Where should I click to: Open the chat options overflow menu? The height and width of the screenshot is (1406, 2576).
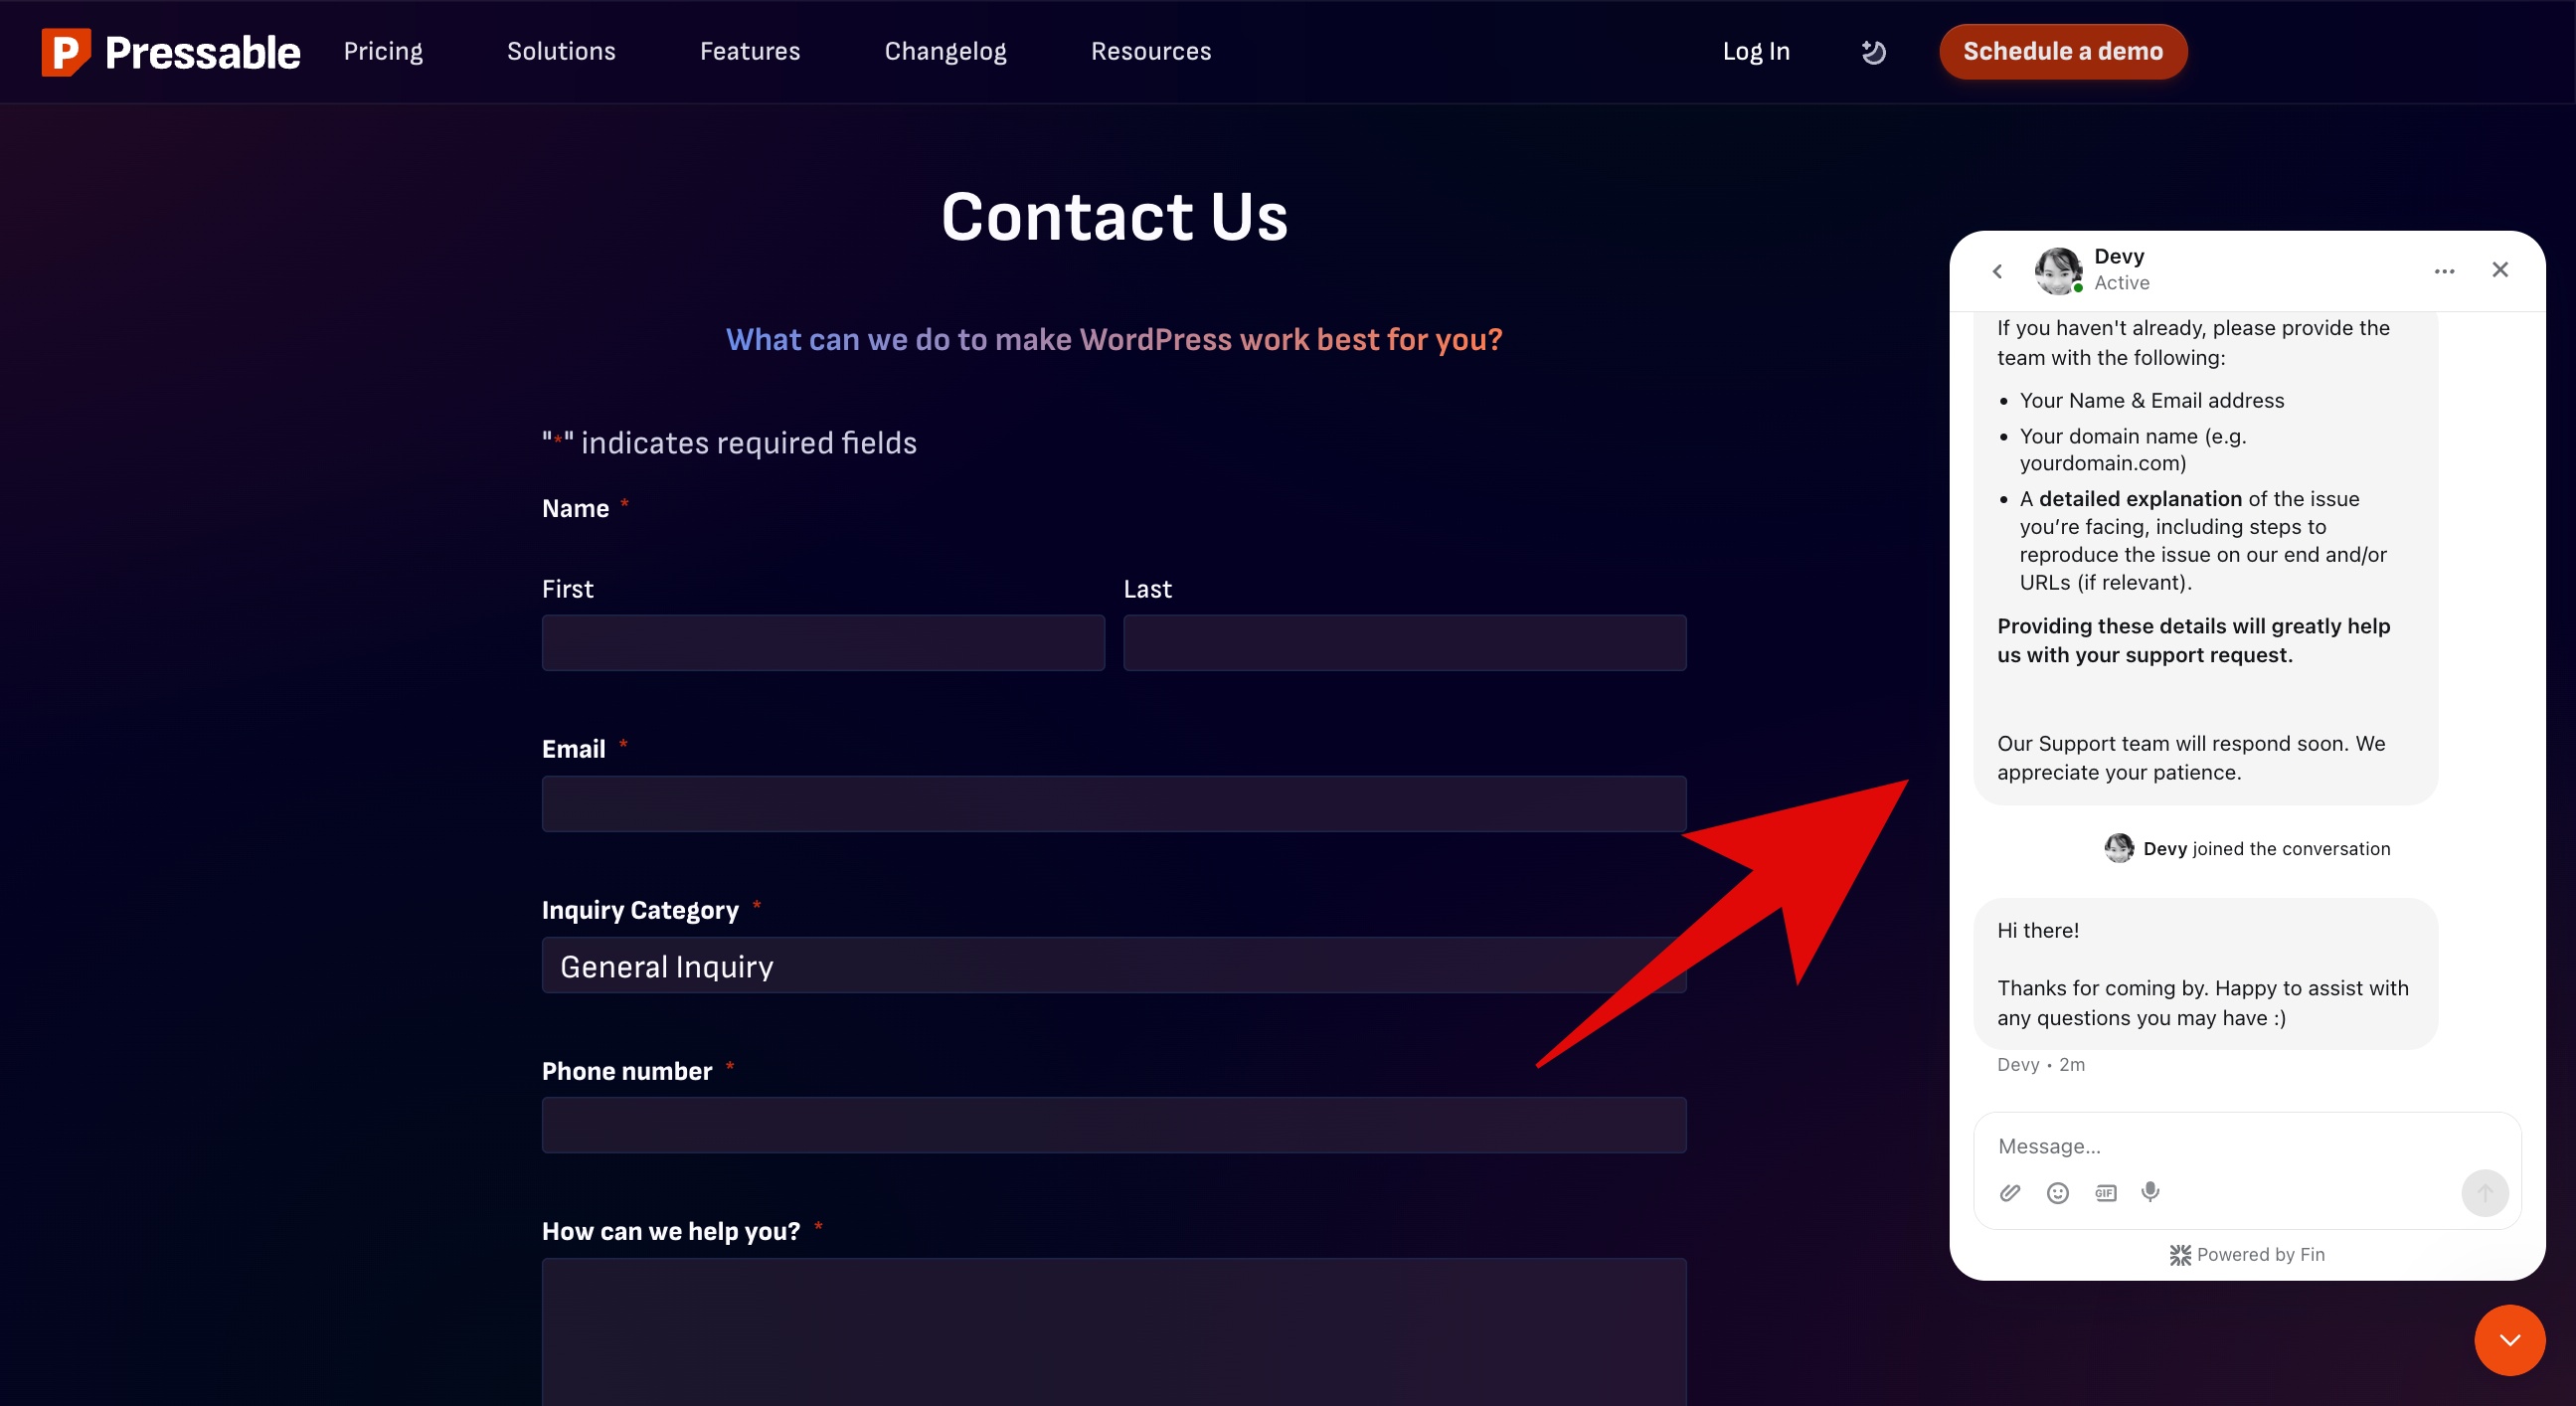(2444, 270)
